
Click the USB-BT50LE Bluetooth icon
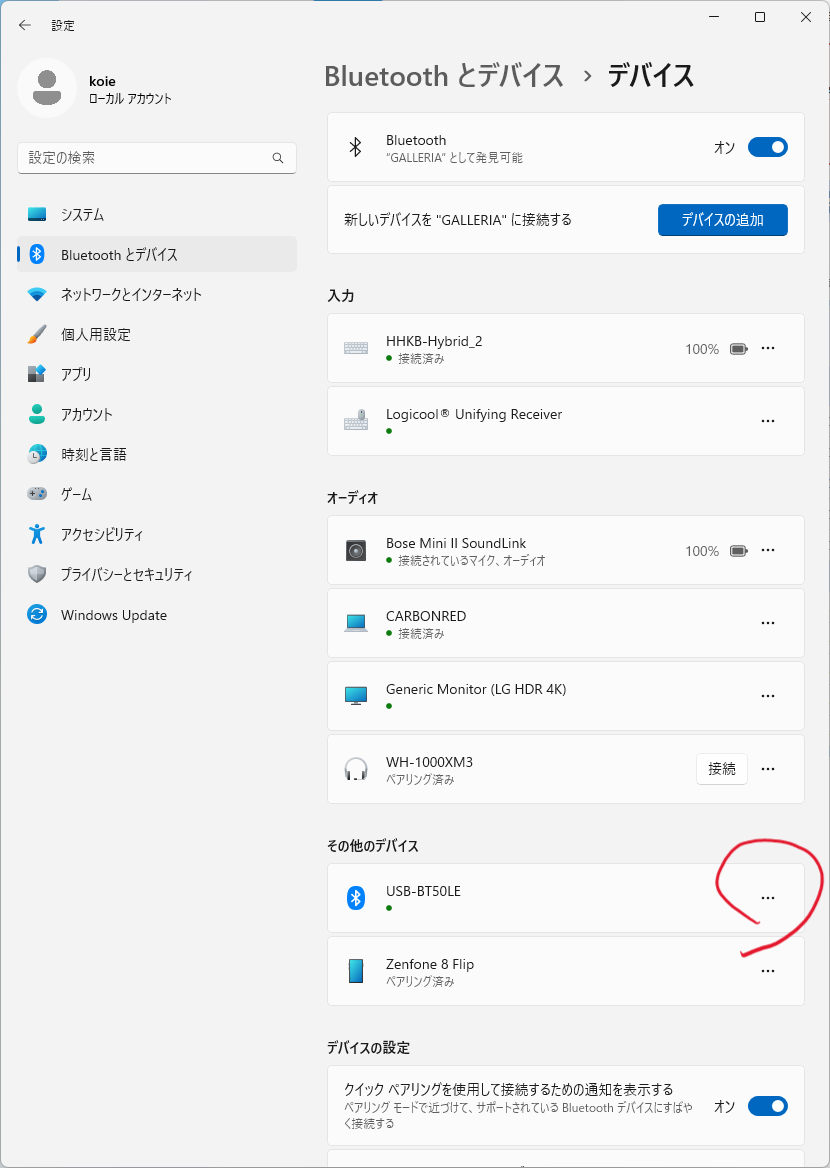[356, 898]
